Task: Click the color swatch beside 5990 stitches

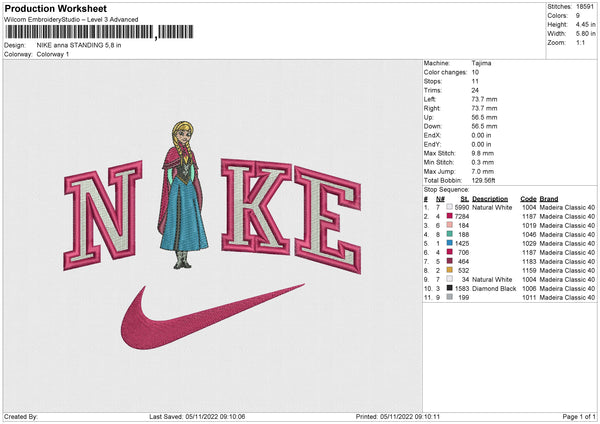Action: tap(449, 207)
